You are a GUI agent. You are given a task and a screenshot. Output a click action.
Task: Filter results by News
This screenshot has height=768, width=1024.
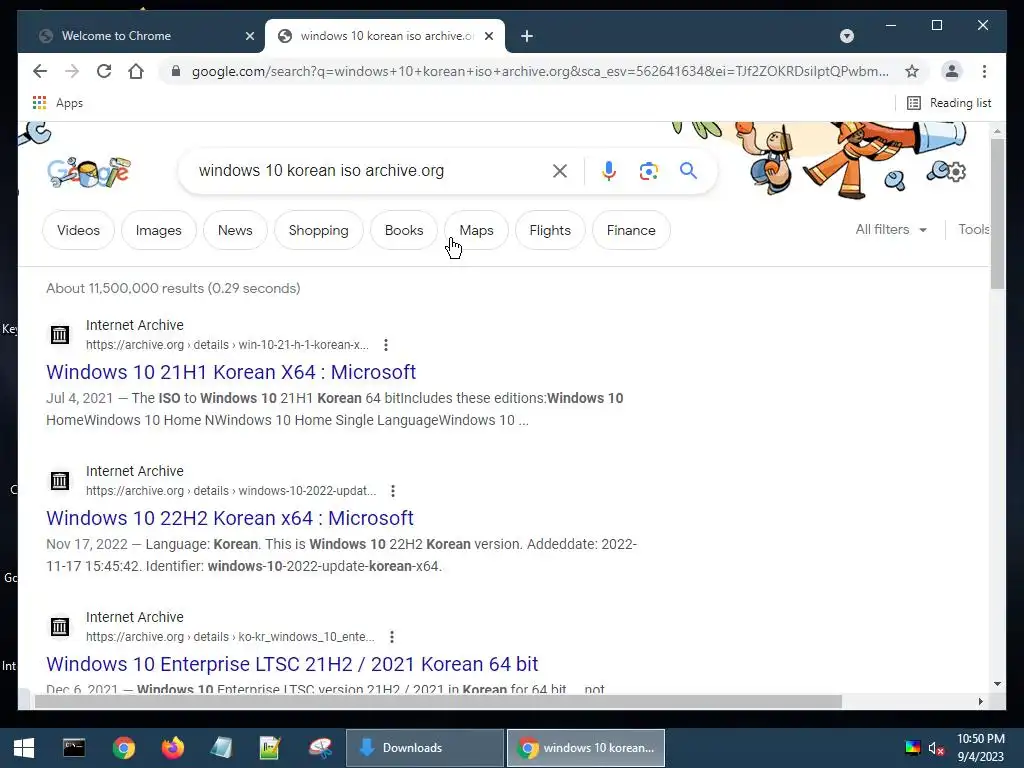pyautogui.click(x=235, y=230)
